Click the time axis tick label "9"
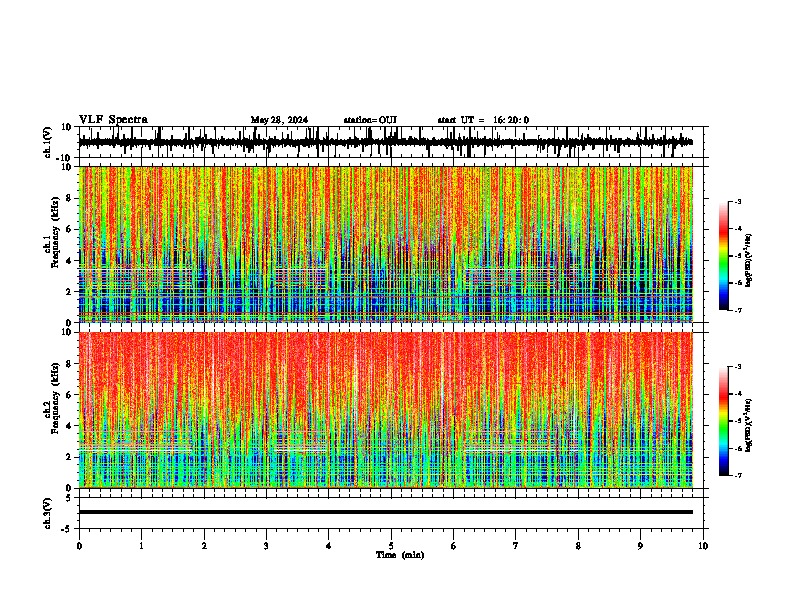 click(x=640, y=546)
